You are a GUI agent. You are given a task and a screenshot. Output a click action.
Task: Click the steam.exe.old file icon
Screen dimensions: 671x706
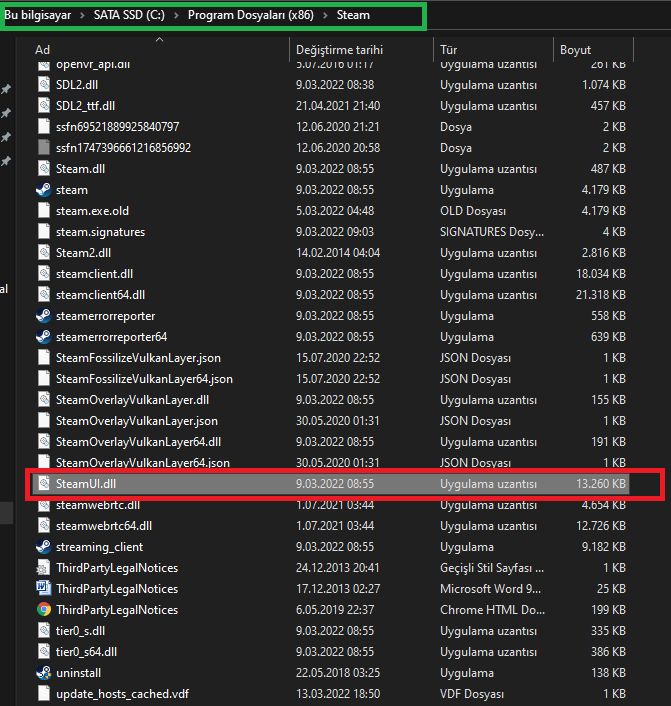[x=44, y=211]
